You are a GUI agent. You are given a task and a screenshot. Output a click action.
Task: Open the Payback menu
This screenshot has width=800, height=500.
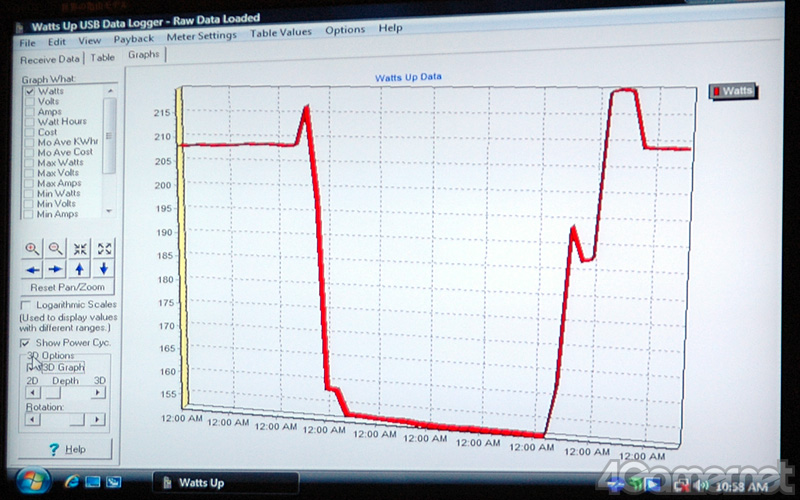click(x=134, y=39)
